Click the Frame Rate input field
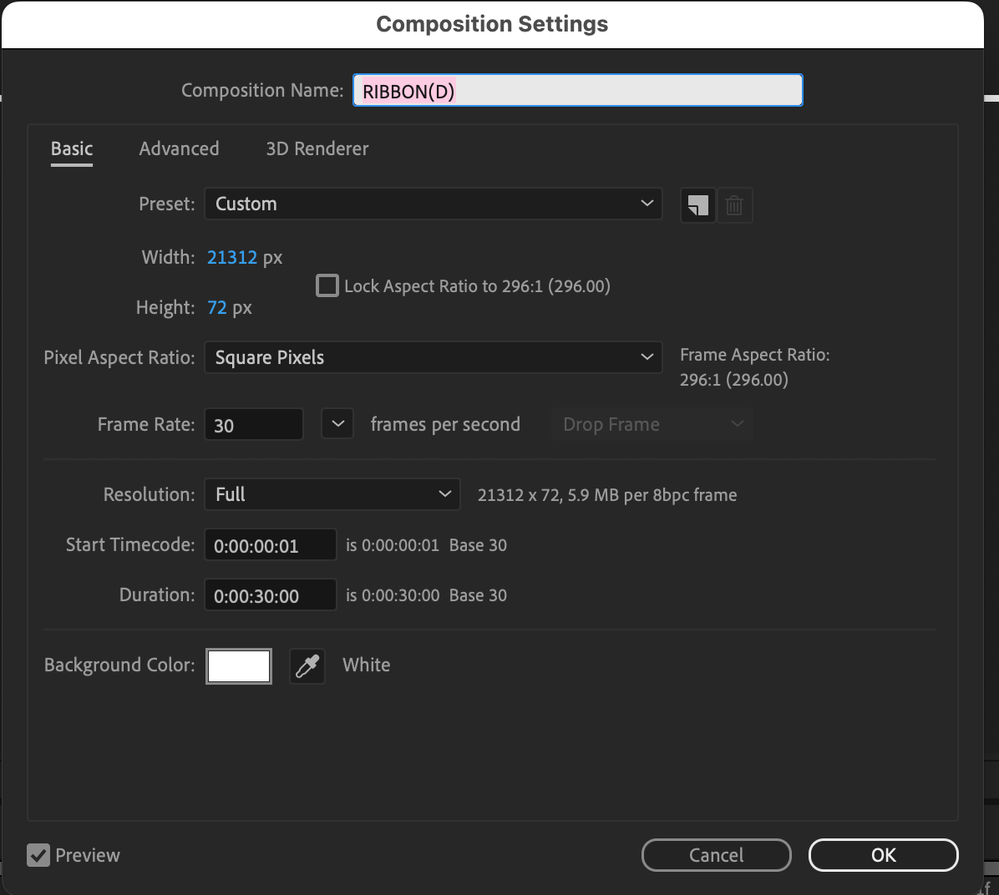This screenshot has height=895, width=999. tap(253, 425)
